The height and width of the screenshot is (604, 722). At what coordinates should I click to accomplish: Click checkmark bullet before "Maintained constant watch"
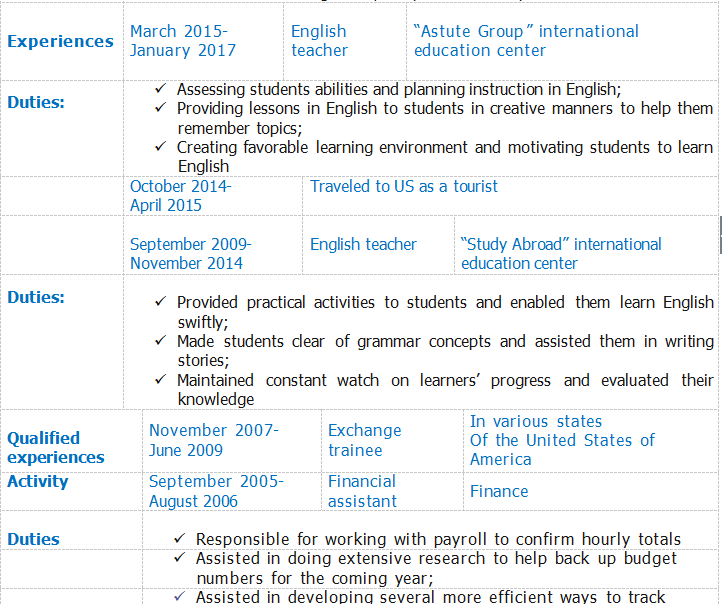[x=161, y=380]
